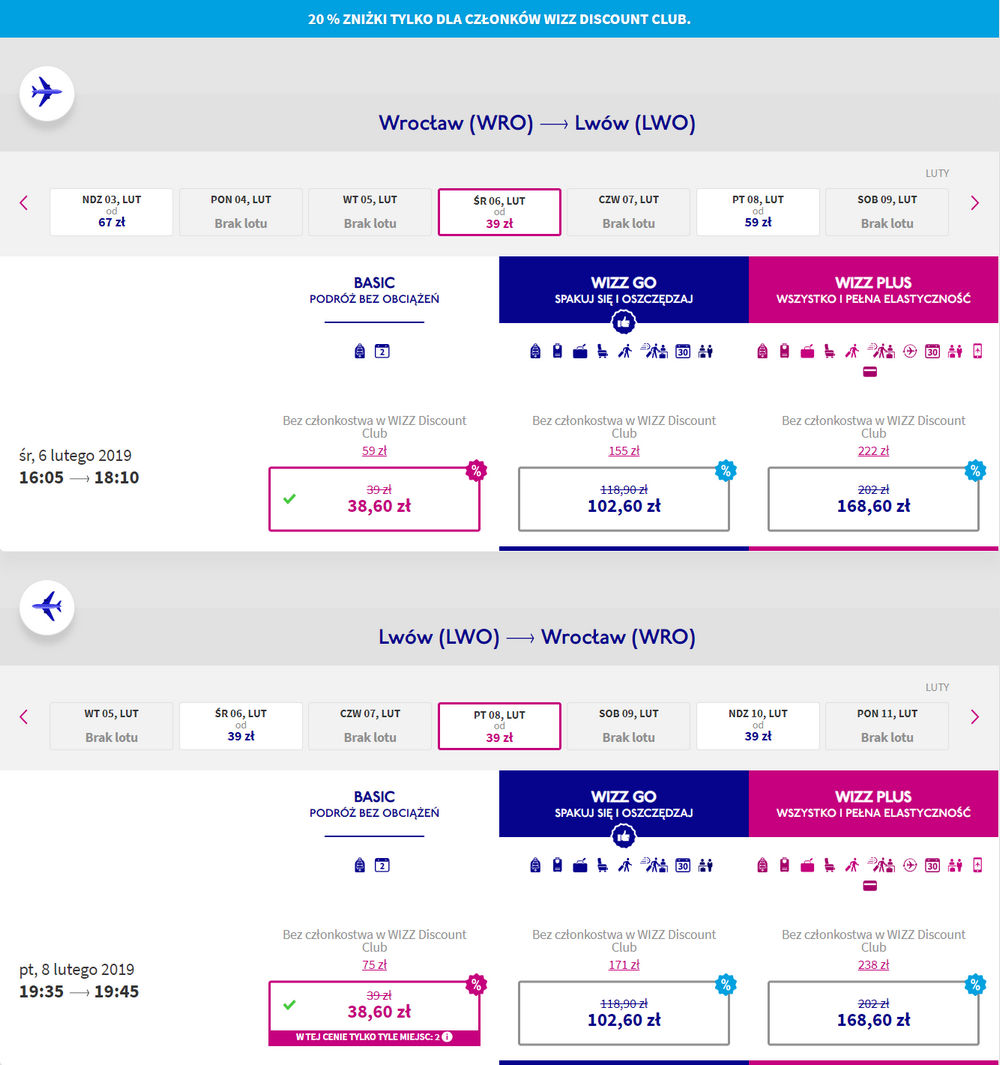Click seat icon in outbound WIZZ PLUS
This screenshot has width=1000, height=1065.
829,351
